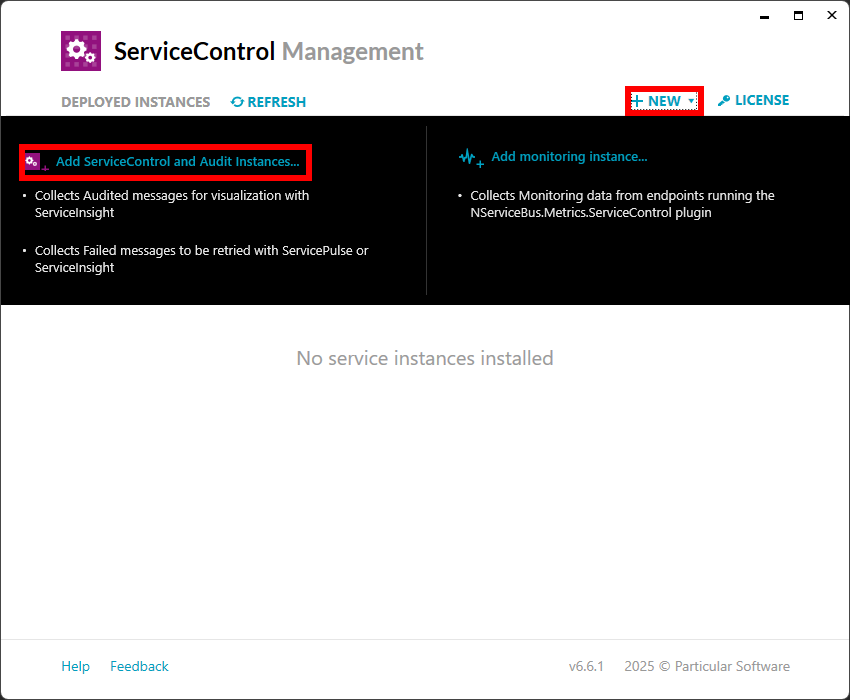The width and height of the screenshot is (850, 700).
Task: Click the Collects Monitoring data description
Action: (622, 204)
